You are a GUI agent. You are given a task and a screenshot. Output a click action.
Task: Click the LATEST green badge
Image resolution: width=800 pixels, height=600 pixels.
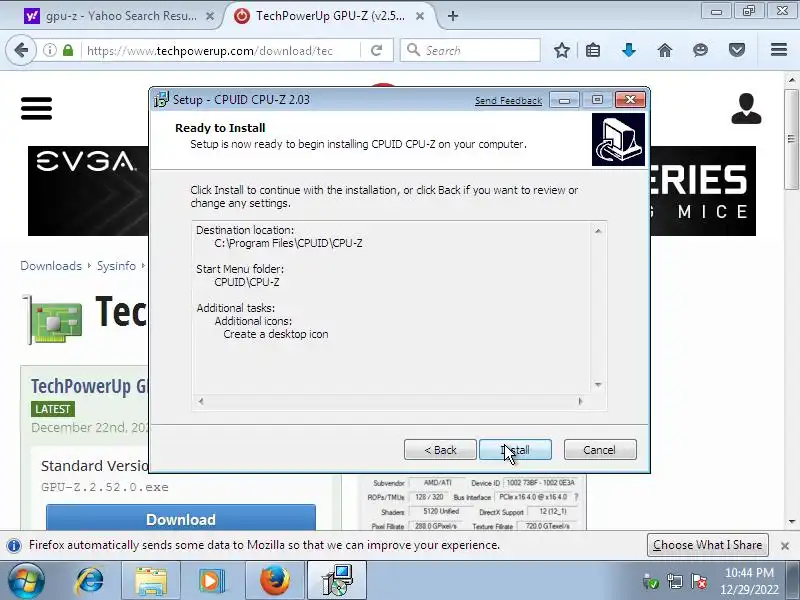click(x=53, y=409)
